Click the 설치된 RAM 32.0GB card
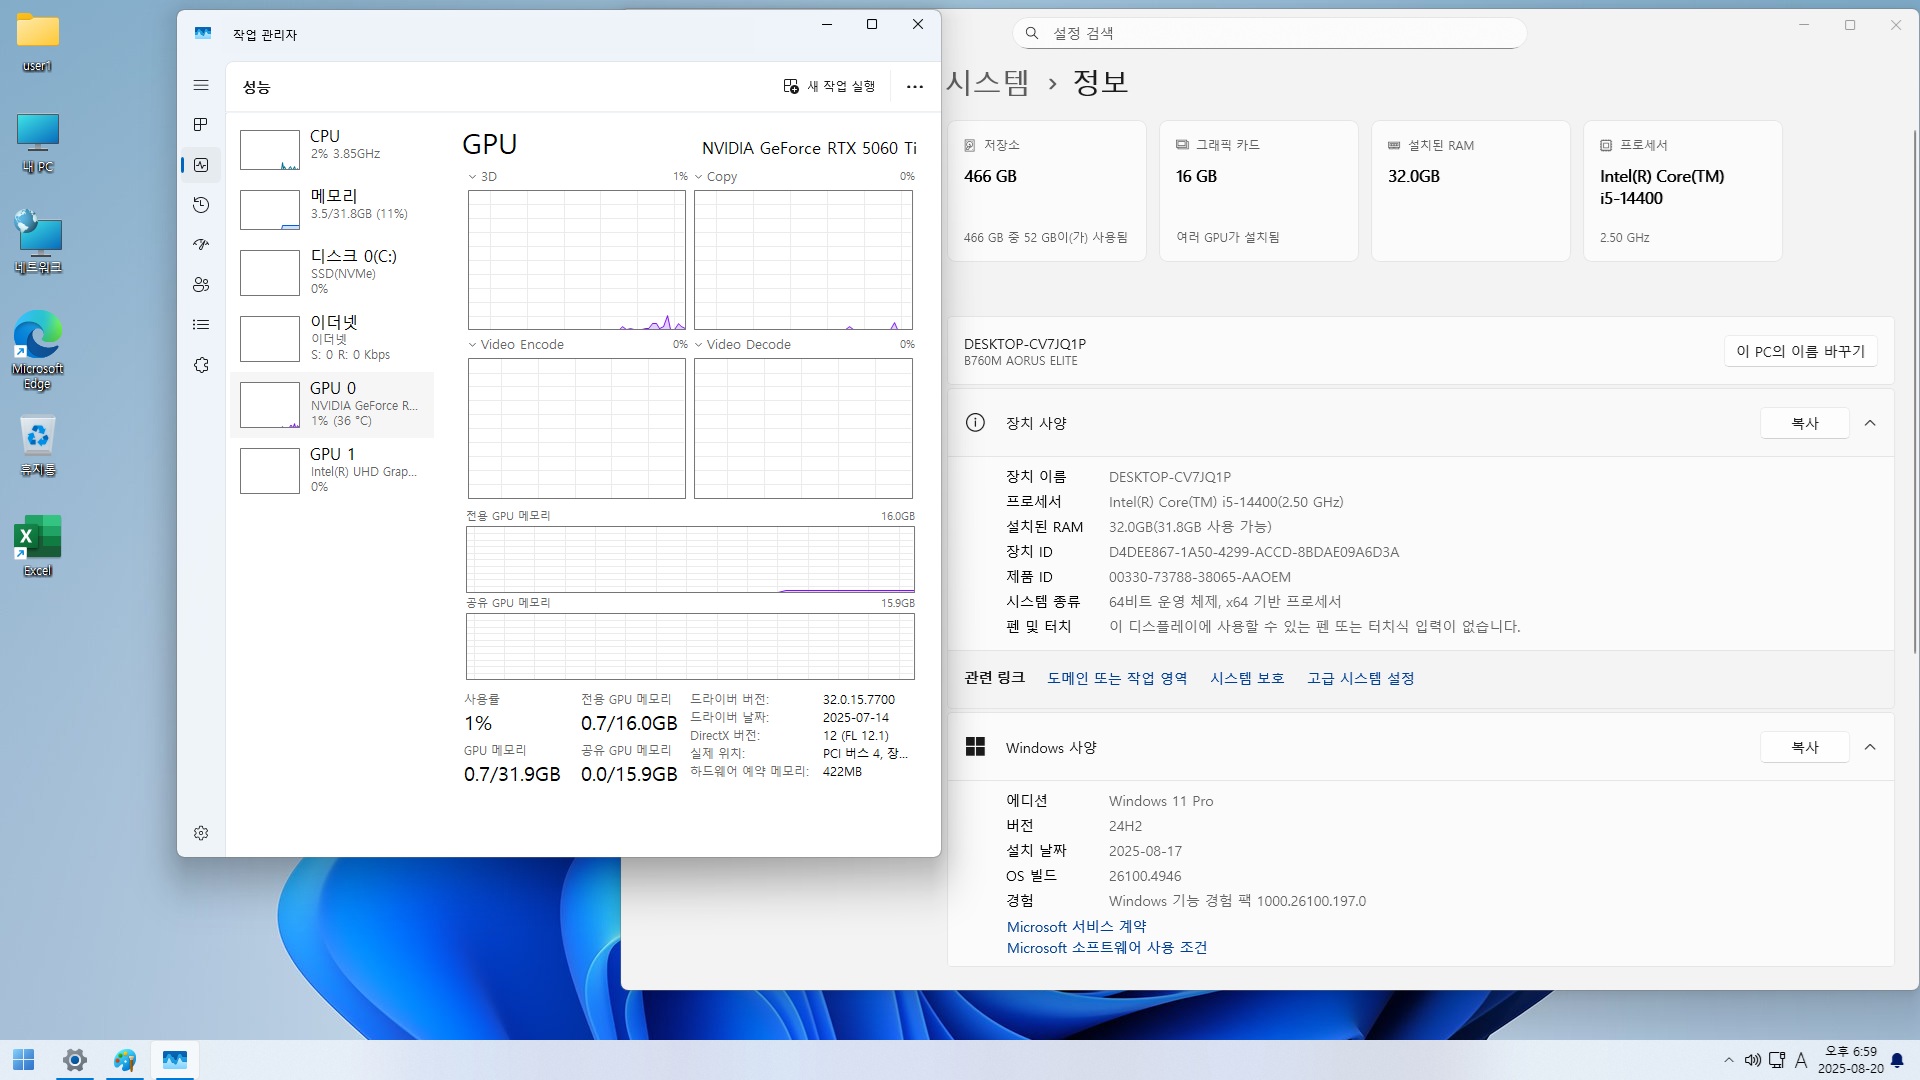The image size is (1920, 1080). point(1471,191)
